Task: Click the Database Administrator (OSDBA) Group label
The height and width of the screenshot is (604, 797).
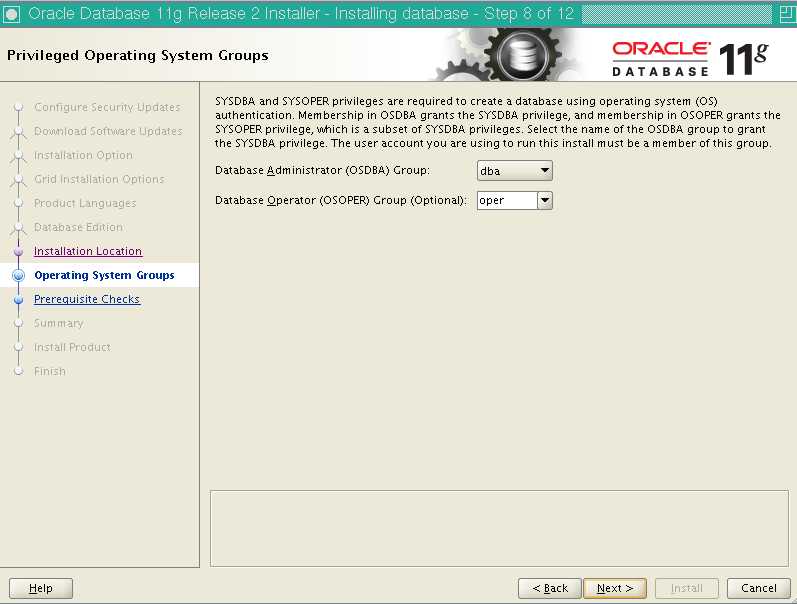Action: point(322,170)
